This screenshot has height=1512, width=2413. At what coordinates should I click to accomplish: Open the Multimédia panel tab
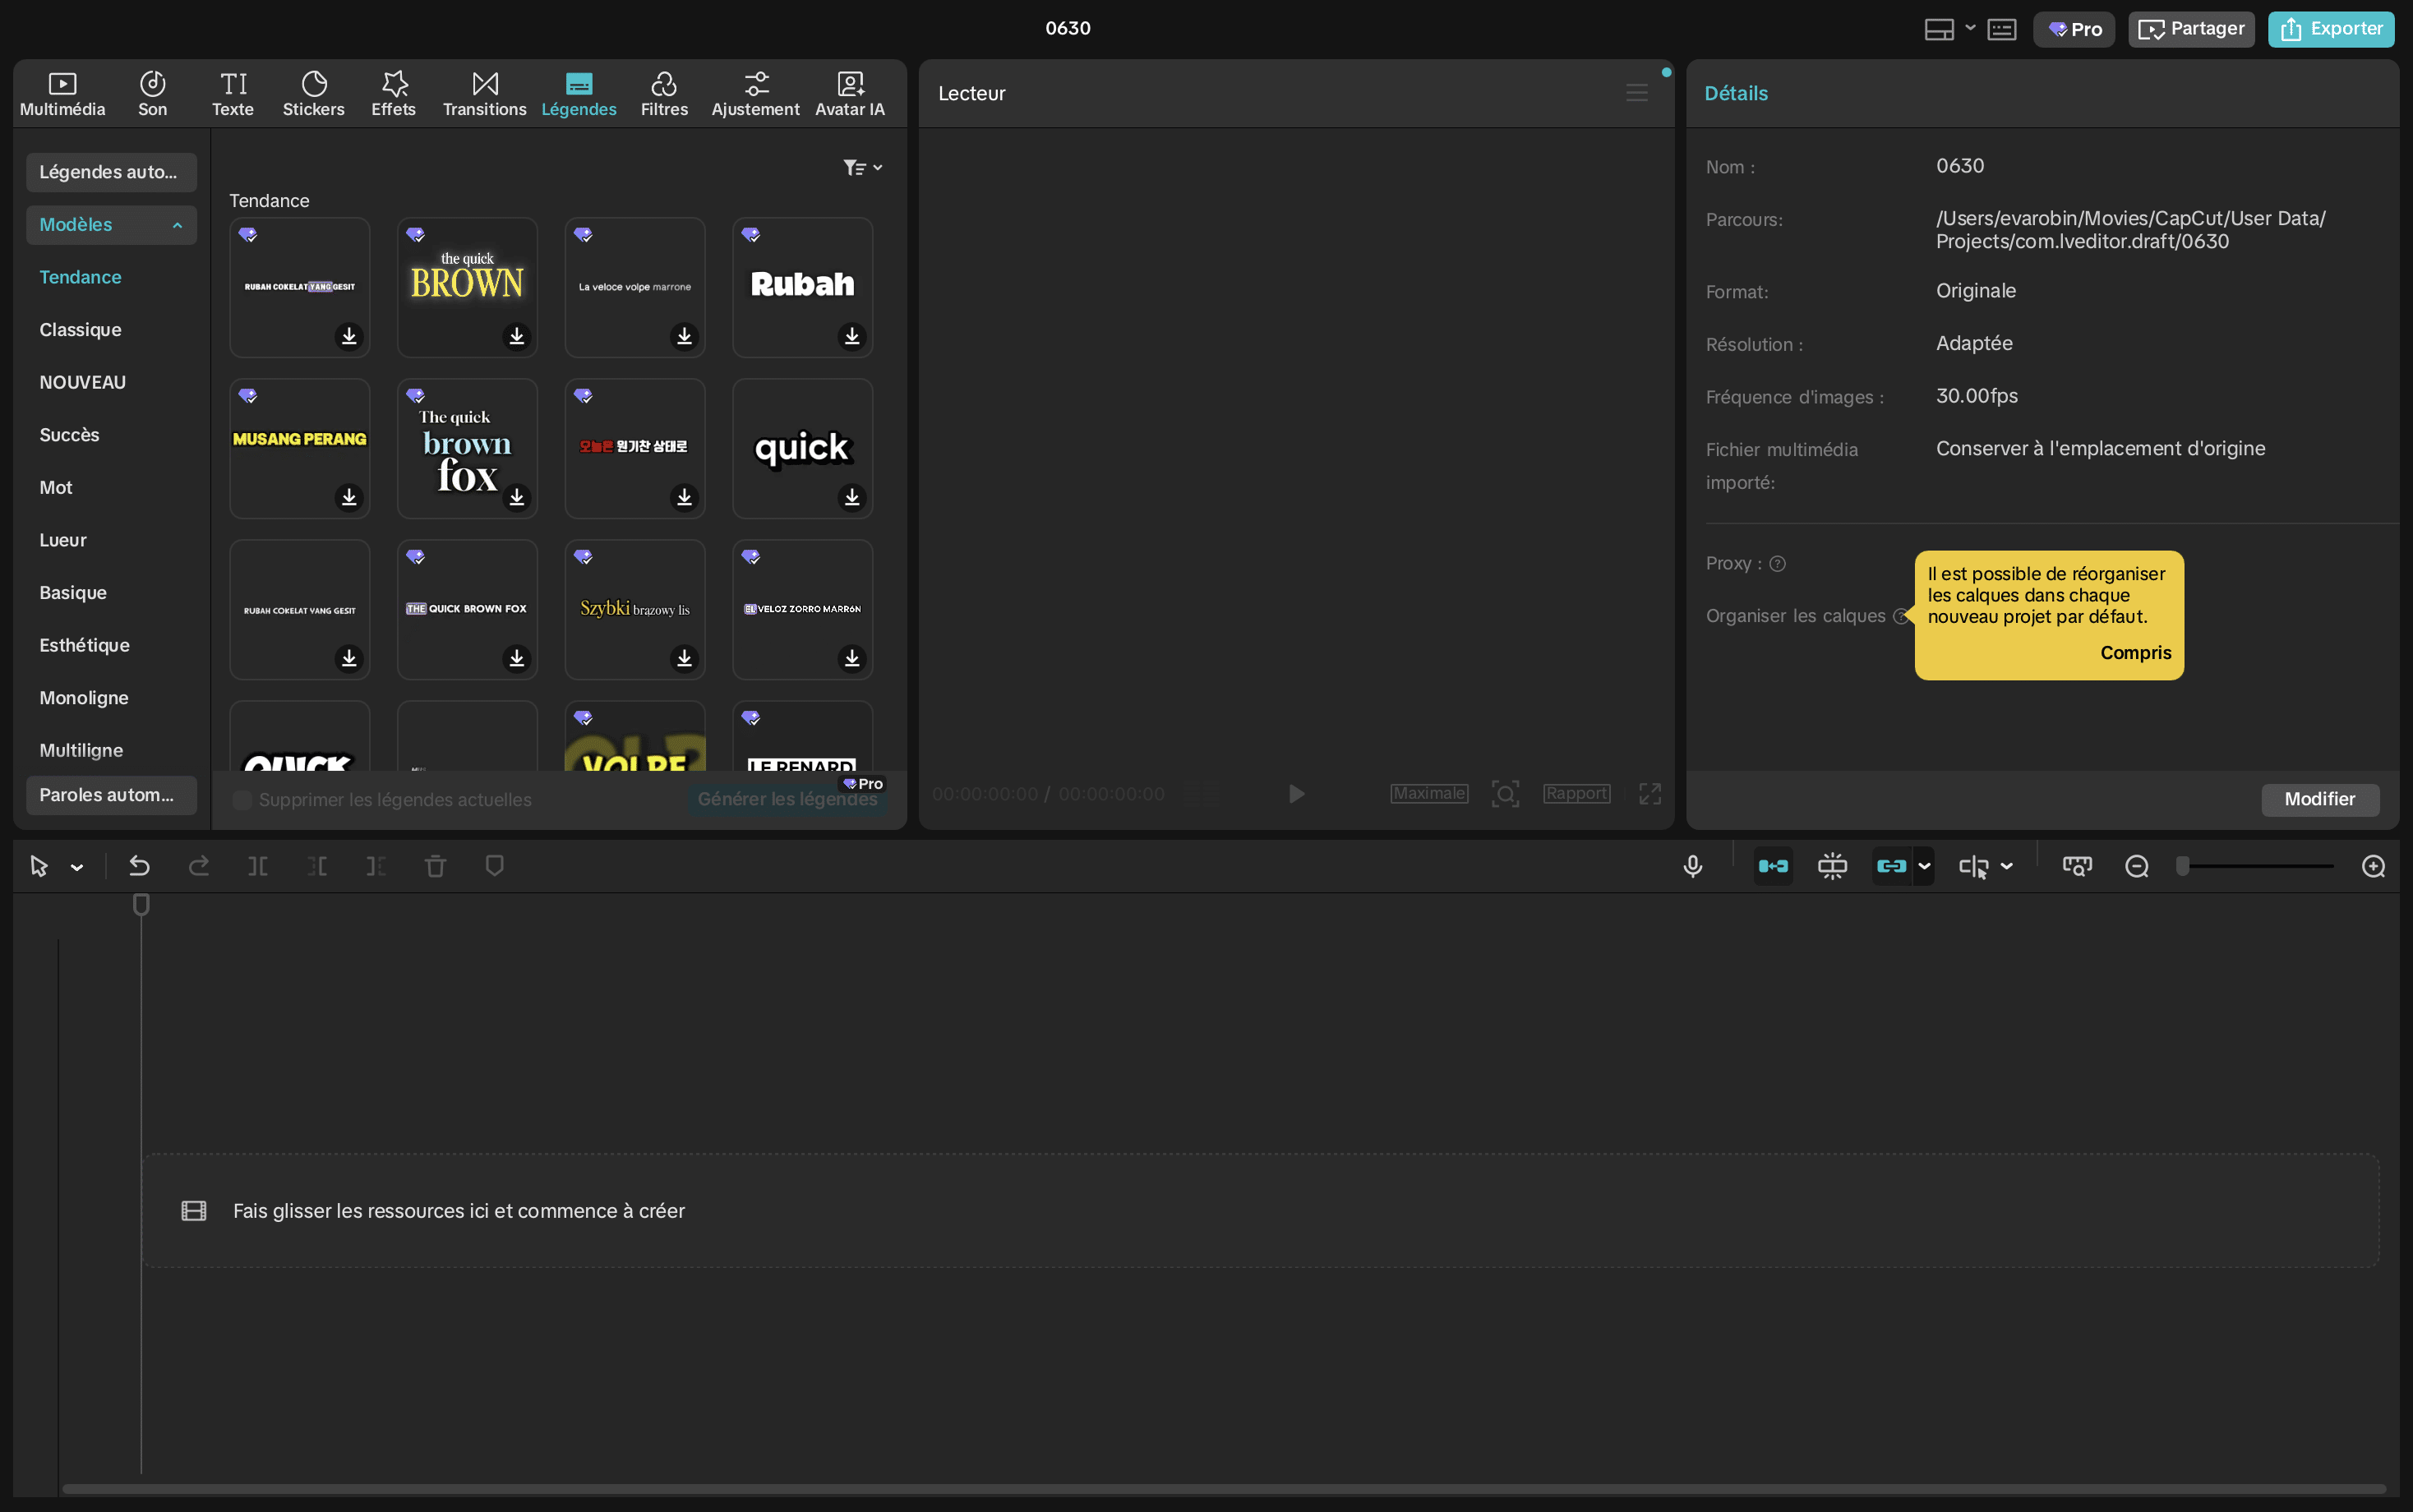click(62, 94)
